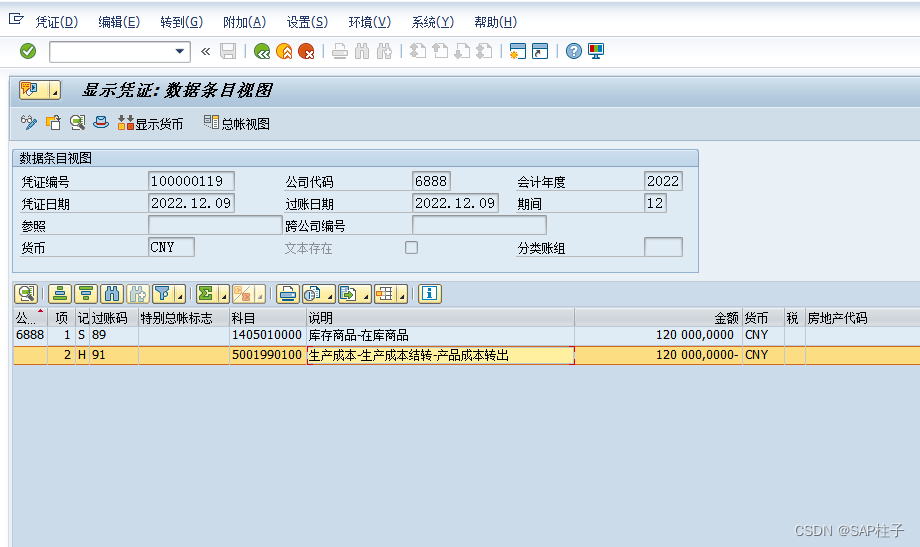Click the Next Page icon
The width and height of the screenshot is (920, 547).
click(x=462, y=52)
